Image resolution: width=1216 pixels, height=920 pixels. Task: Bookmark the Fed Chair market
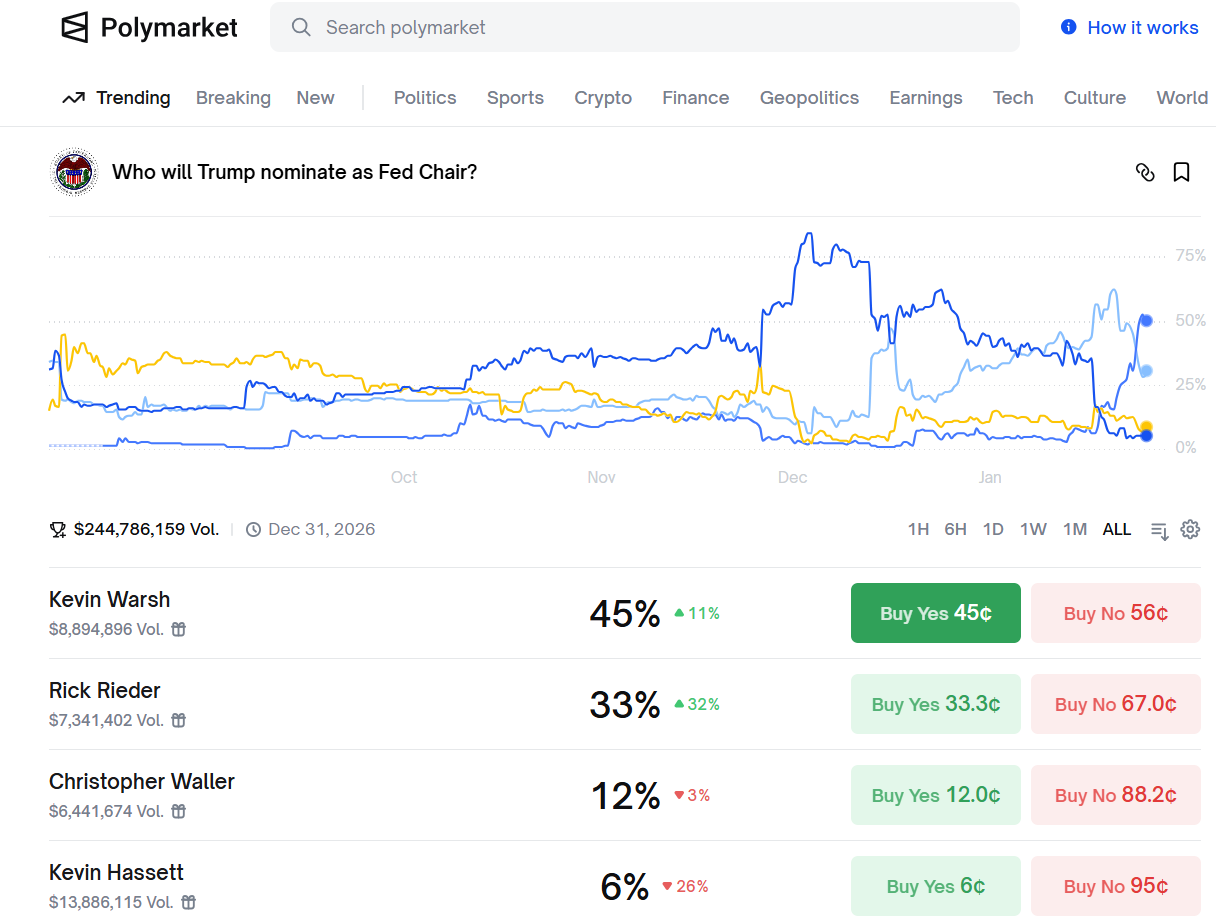point(1181,173)
